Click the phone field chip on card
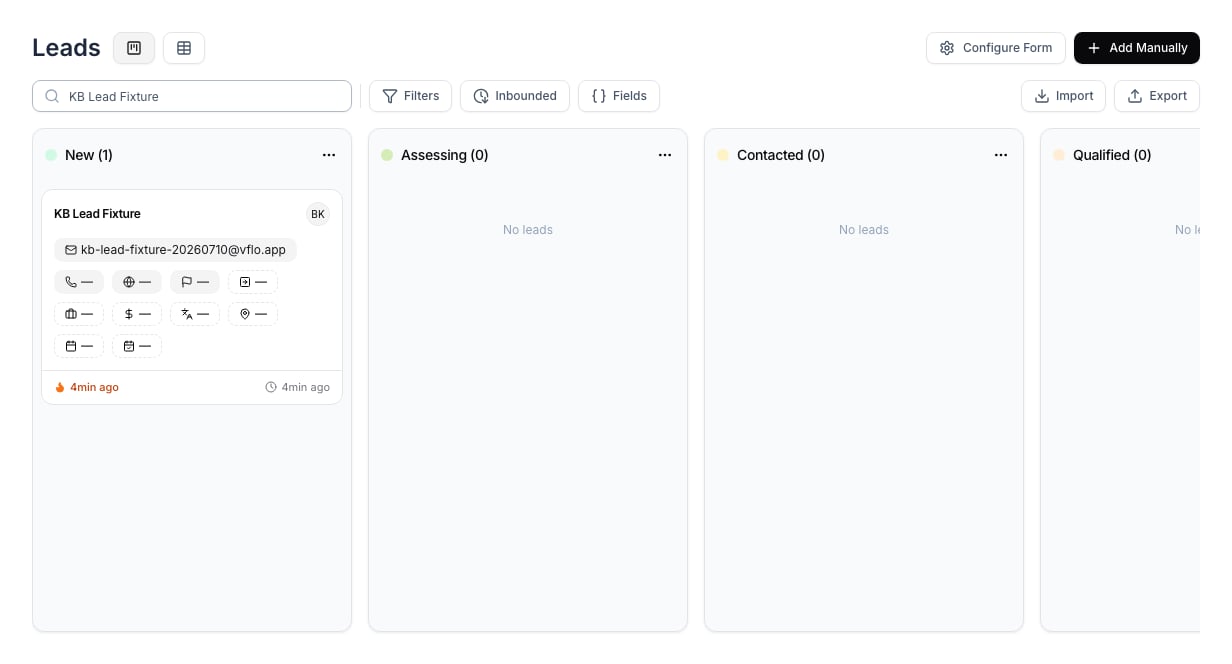 click(79, 282)
